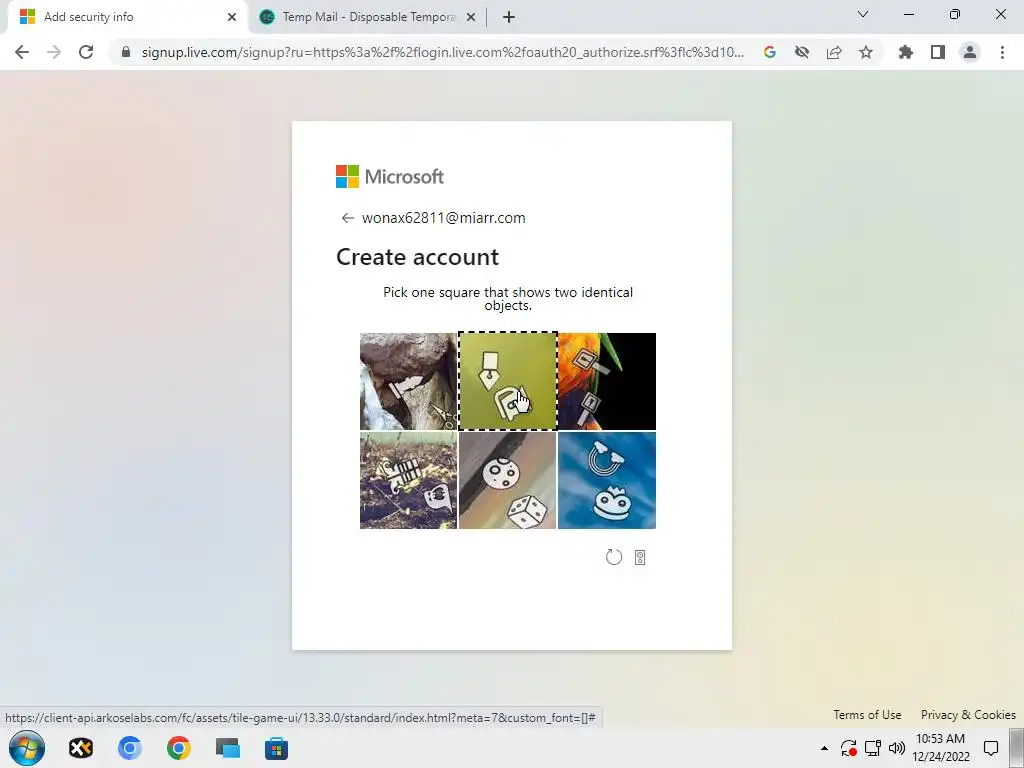Viewport: 1024px width, 768px height.
Task: Click the Microsoft logo
Action: 390,176
